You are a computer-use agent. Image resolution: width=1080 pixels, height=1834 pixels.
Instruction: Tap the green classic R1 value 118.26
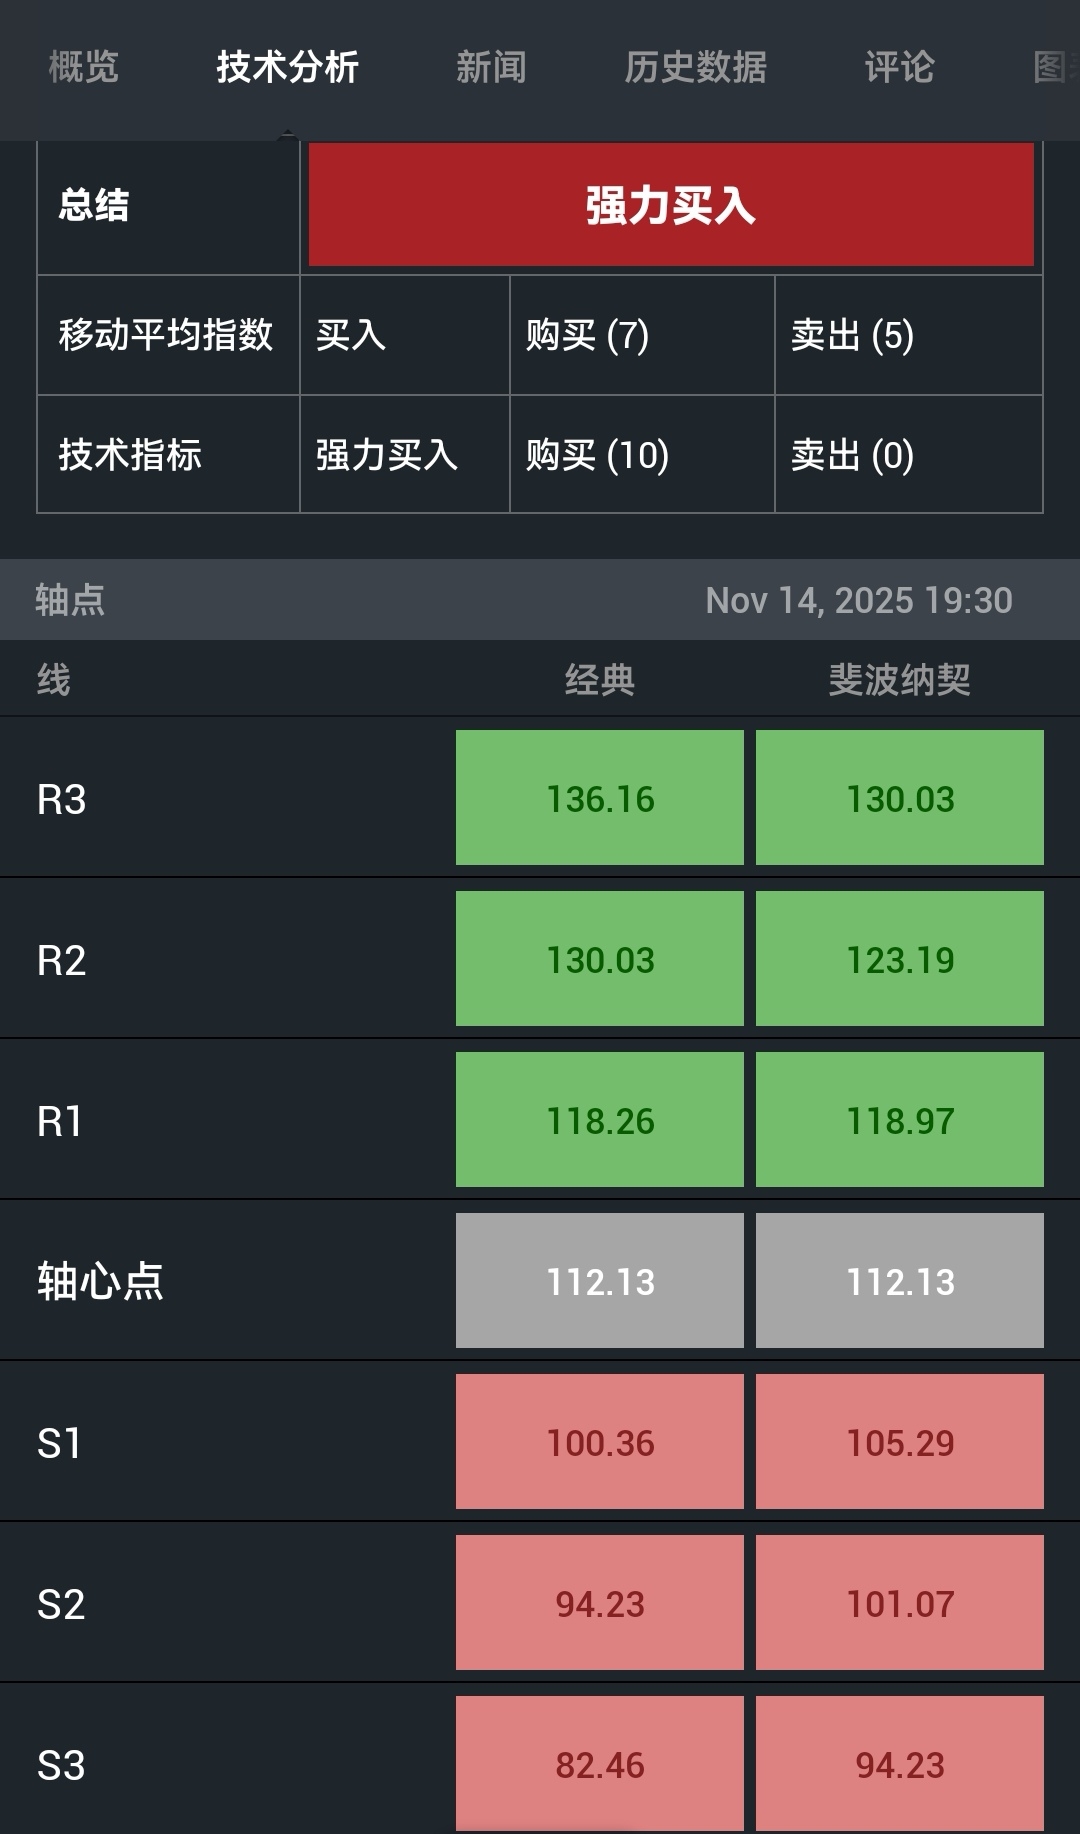pyautogui.click(x=600, y=1120)
